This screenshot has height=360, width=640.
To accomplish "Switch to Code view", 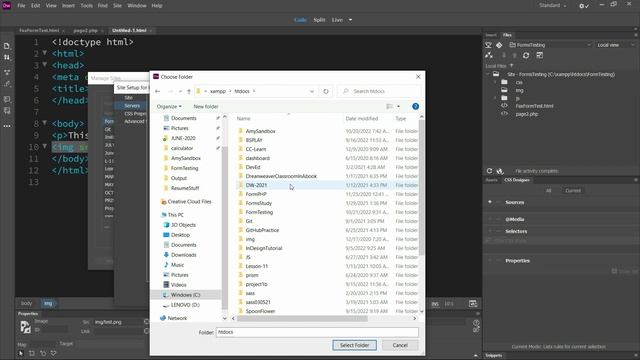I will [300, 20].
